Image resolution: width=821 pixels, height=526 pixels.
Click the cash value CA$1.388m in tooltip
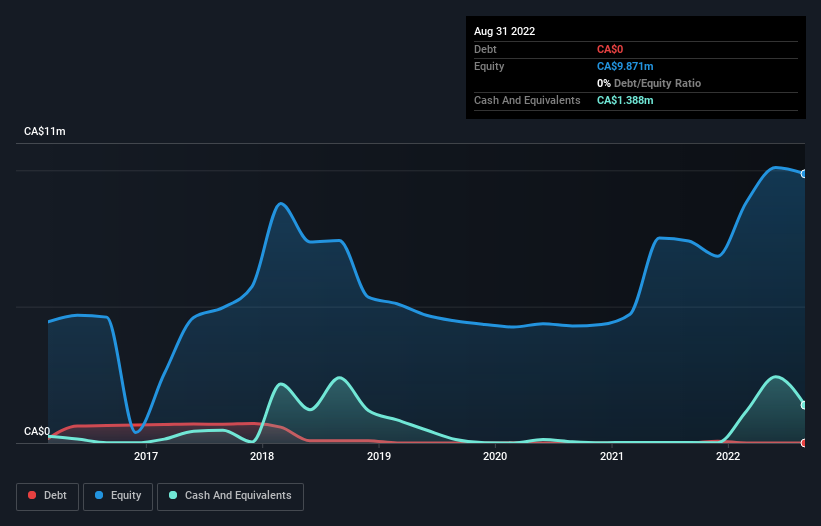point(625,100)
